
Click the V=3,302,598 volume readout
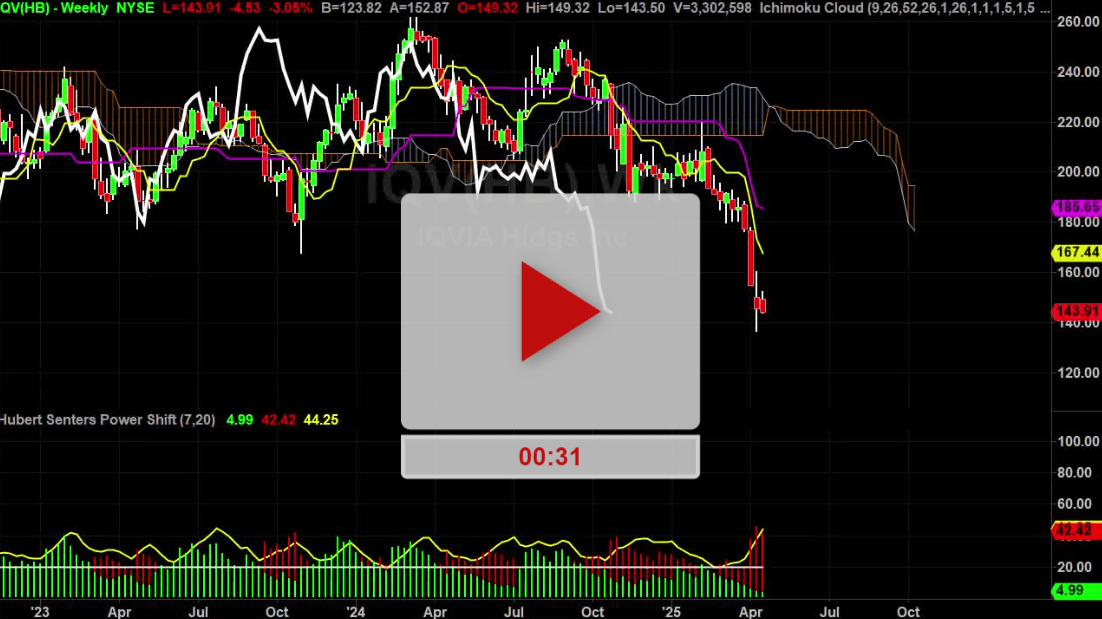click(x=711, y=8)
